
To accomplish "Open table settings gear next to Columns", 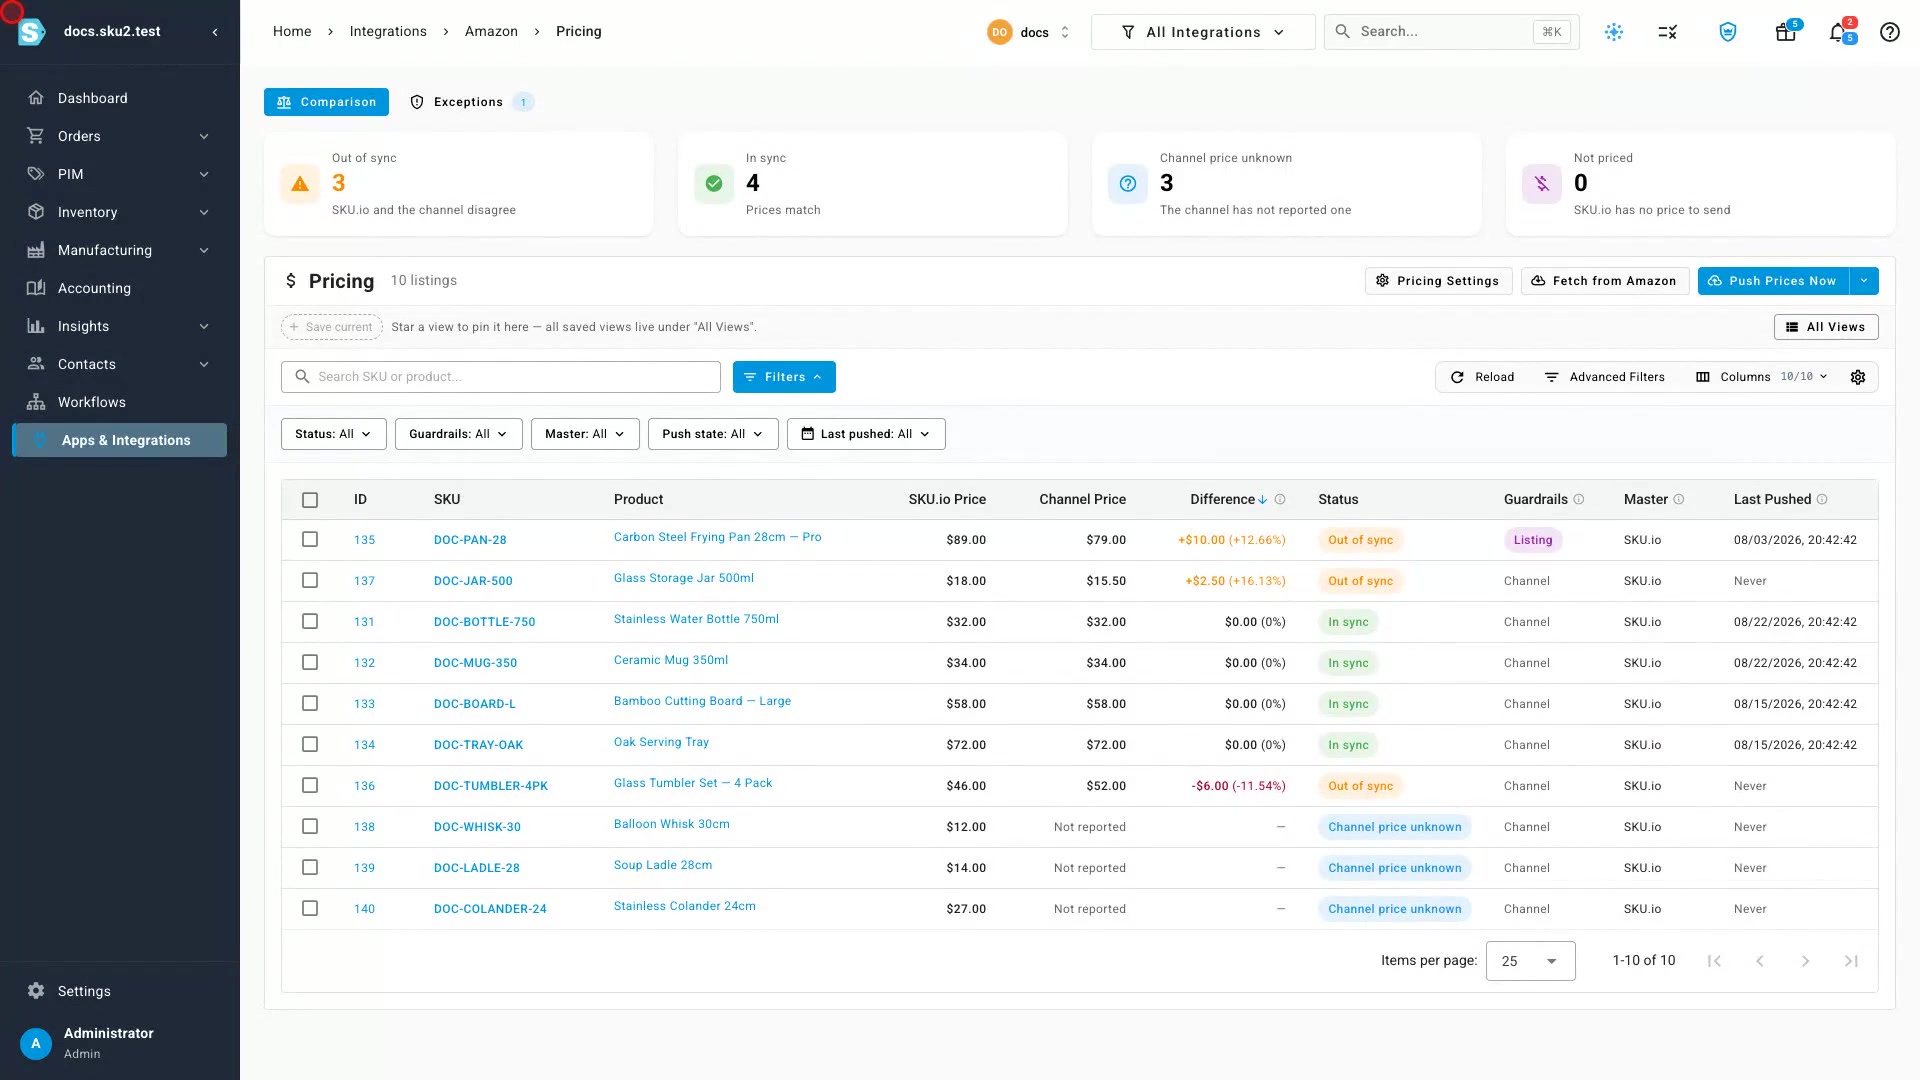I will (x=1858, y=377).
